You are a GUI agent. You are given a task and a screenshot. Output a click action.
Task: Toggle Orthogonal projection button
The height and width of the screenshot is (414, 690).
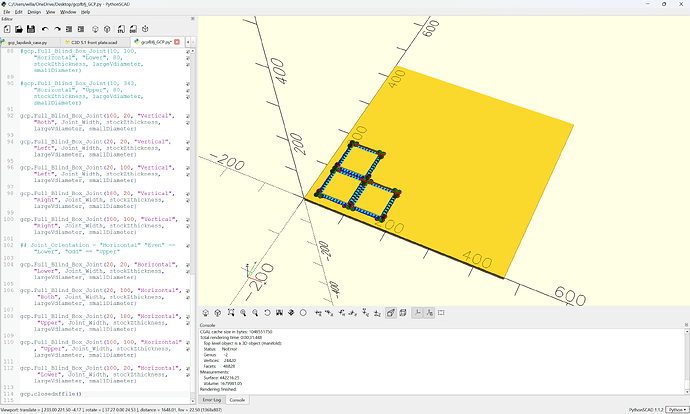(403, 313)
